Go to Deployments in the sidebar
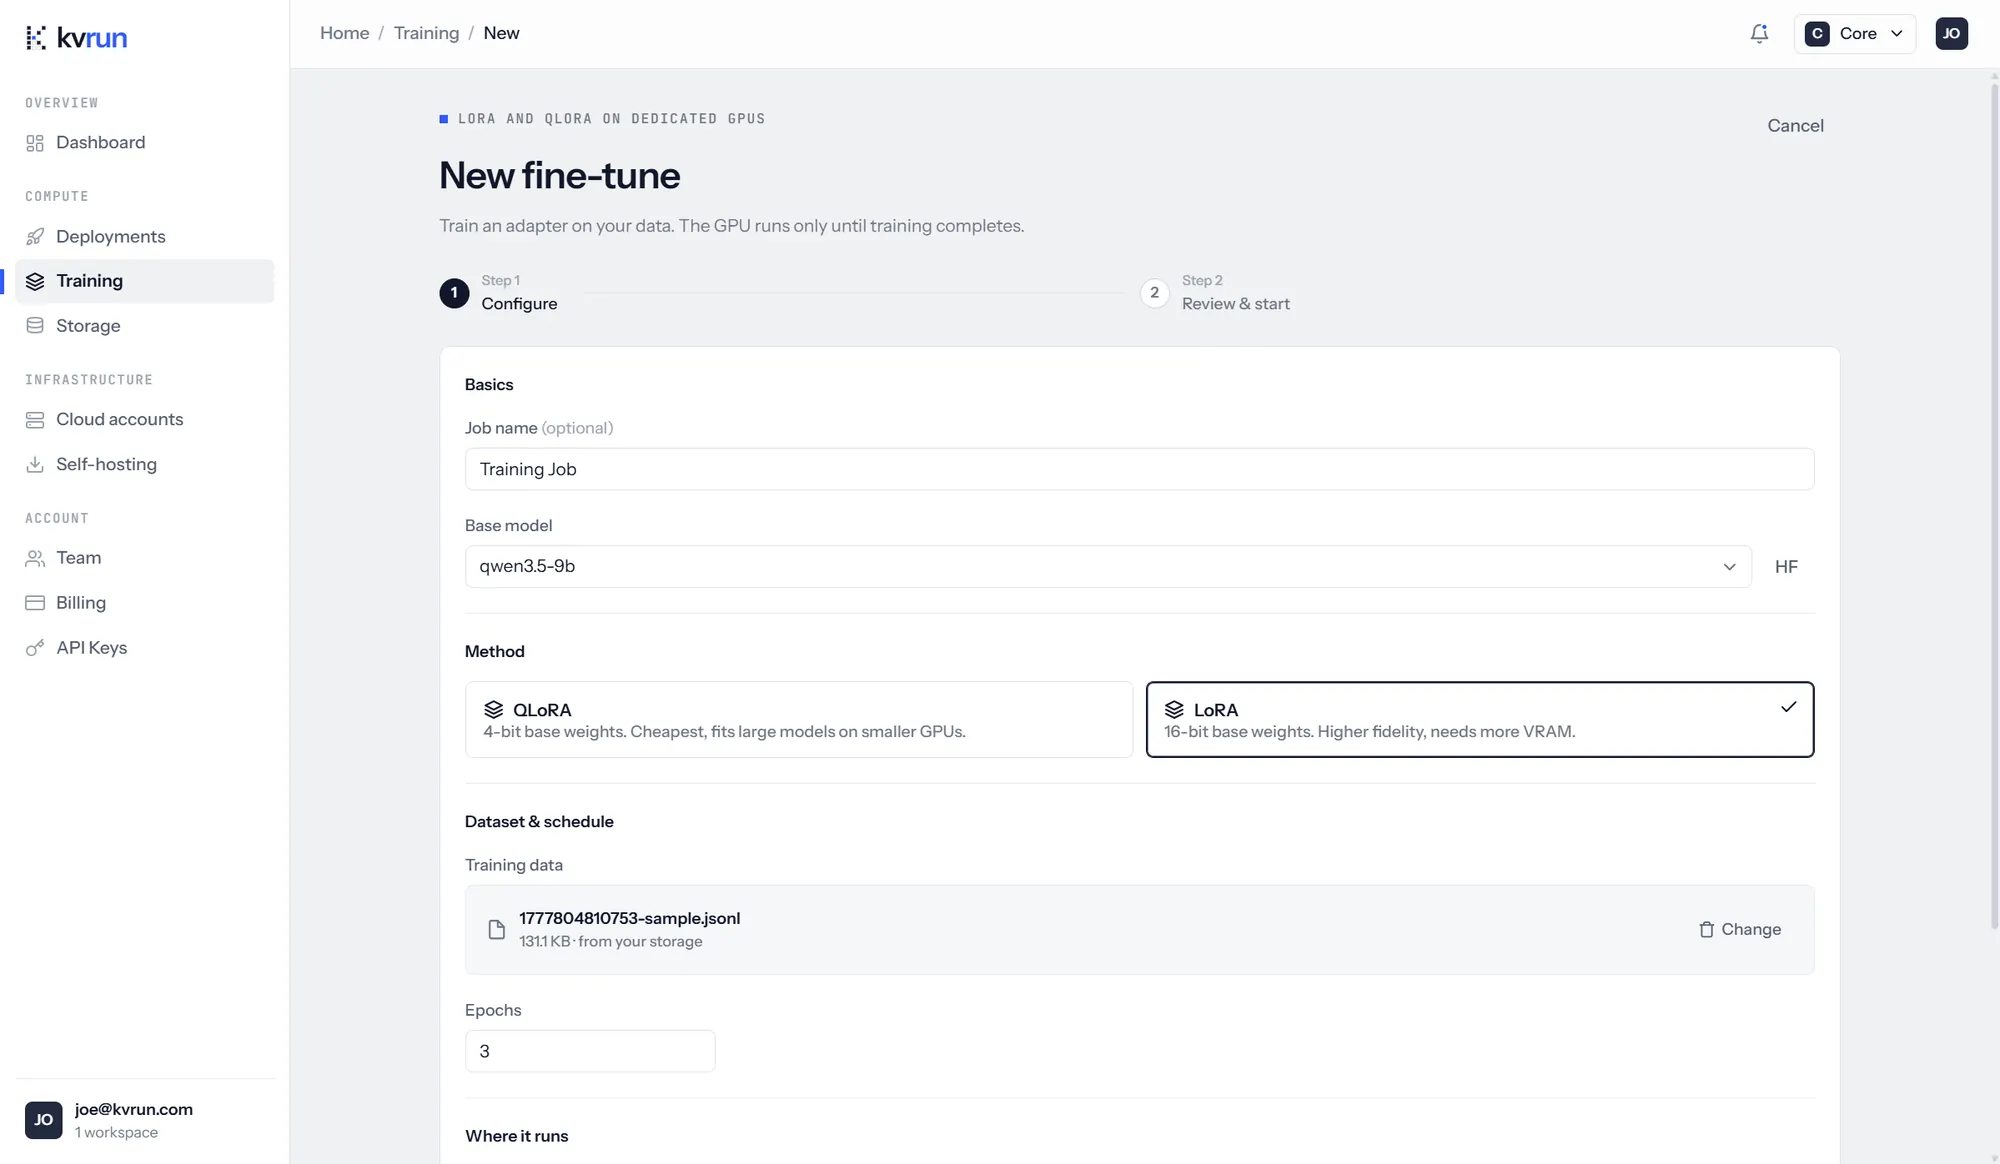The width and height of the screenshot is (2000, 1164). (144, 236)
